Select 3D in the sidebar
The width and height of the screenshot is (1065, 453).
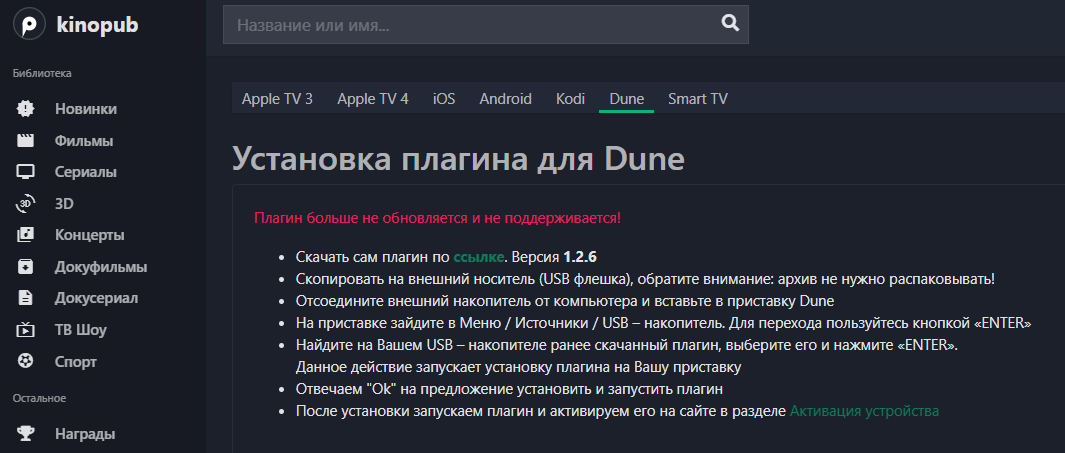tap(64, 204)
